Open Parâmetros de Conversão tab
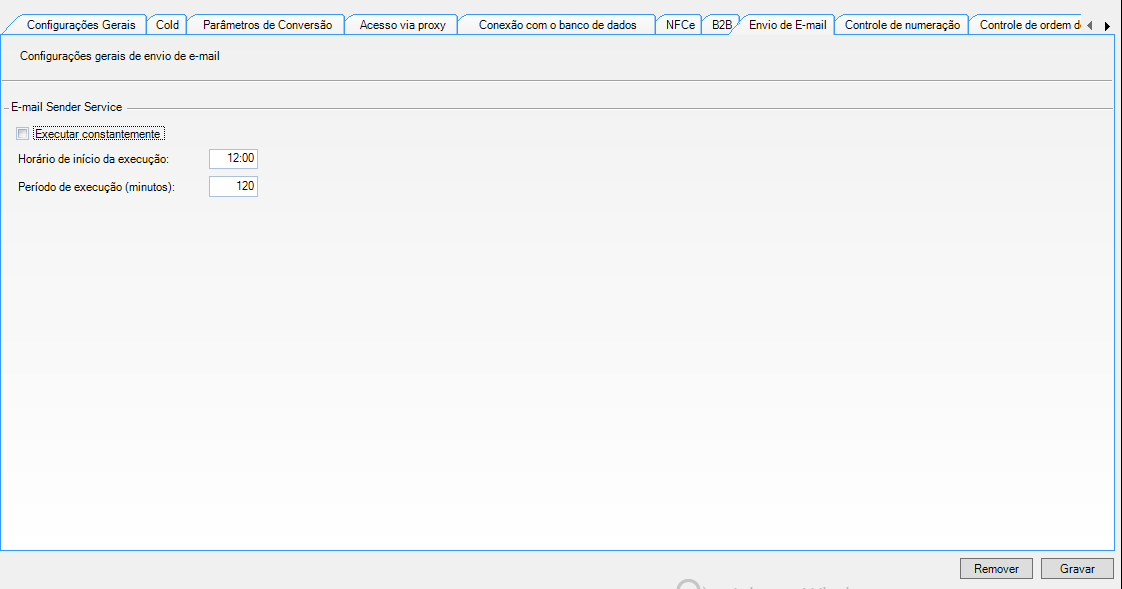1122x589 pixels. 267,25
